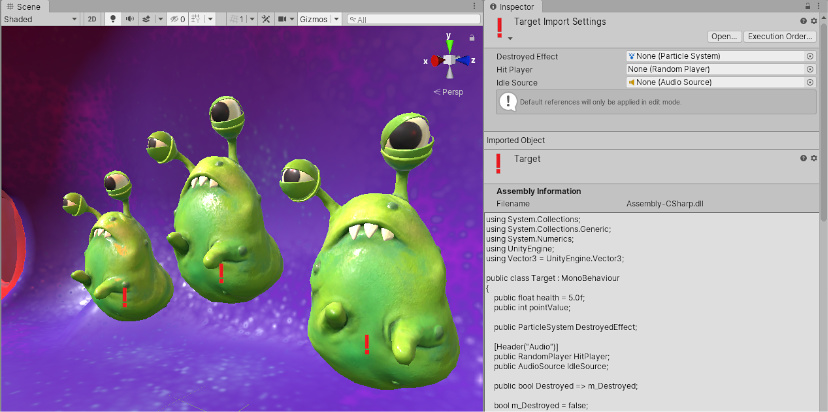
Task: Click the Open... button
Action: click(x=724, y=36)
